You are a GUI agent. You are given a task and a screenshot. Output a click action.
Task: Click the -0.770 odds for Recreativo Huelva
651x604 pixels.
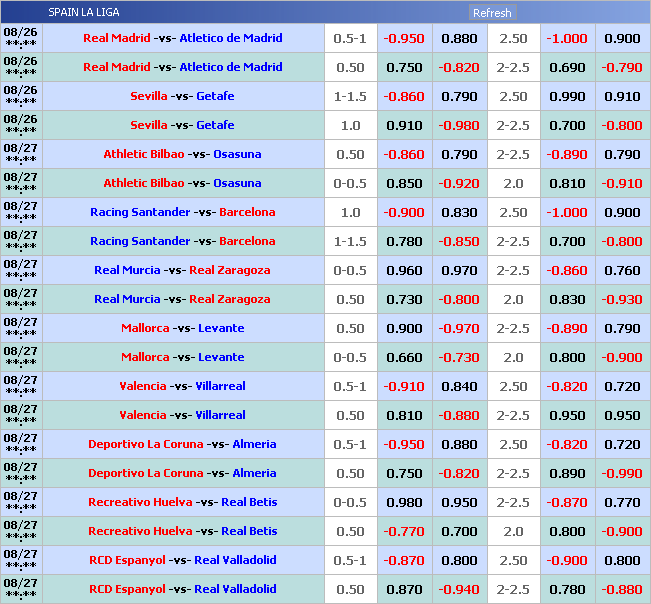pyautogui.click(x=405, y=531)
